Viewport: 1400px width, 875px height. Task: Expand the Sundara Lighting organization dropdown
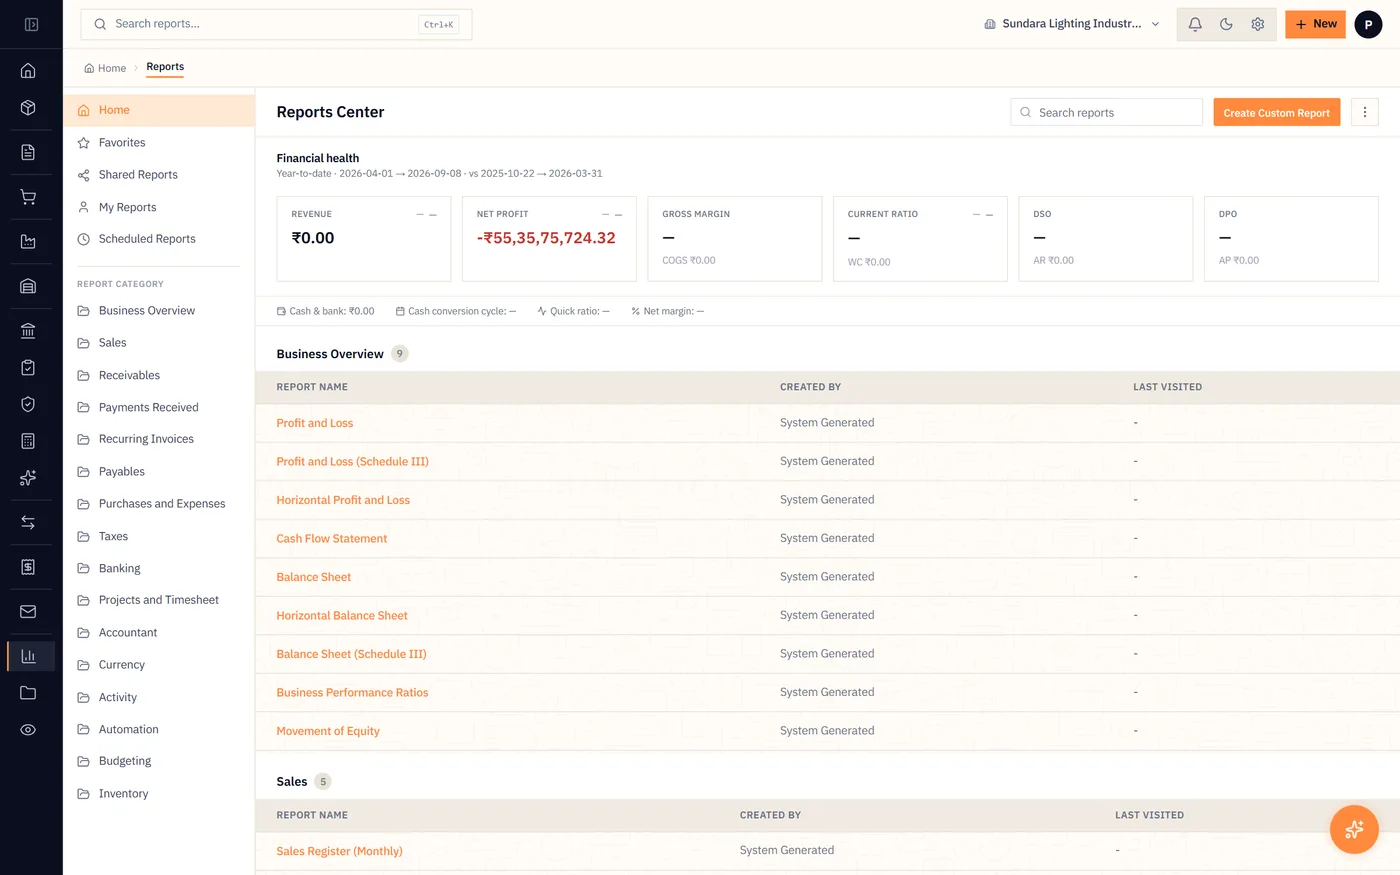tap(1071, 24)
